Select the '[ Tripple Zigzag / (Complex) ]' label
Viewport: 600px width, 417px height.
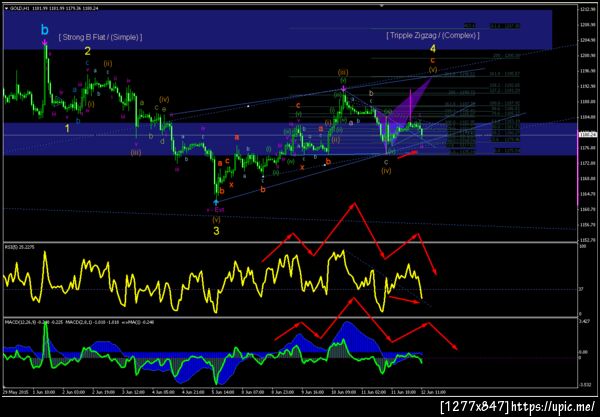433,36
